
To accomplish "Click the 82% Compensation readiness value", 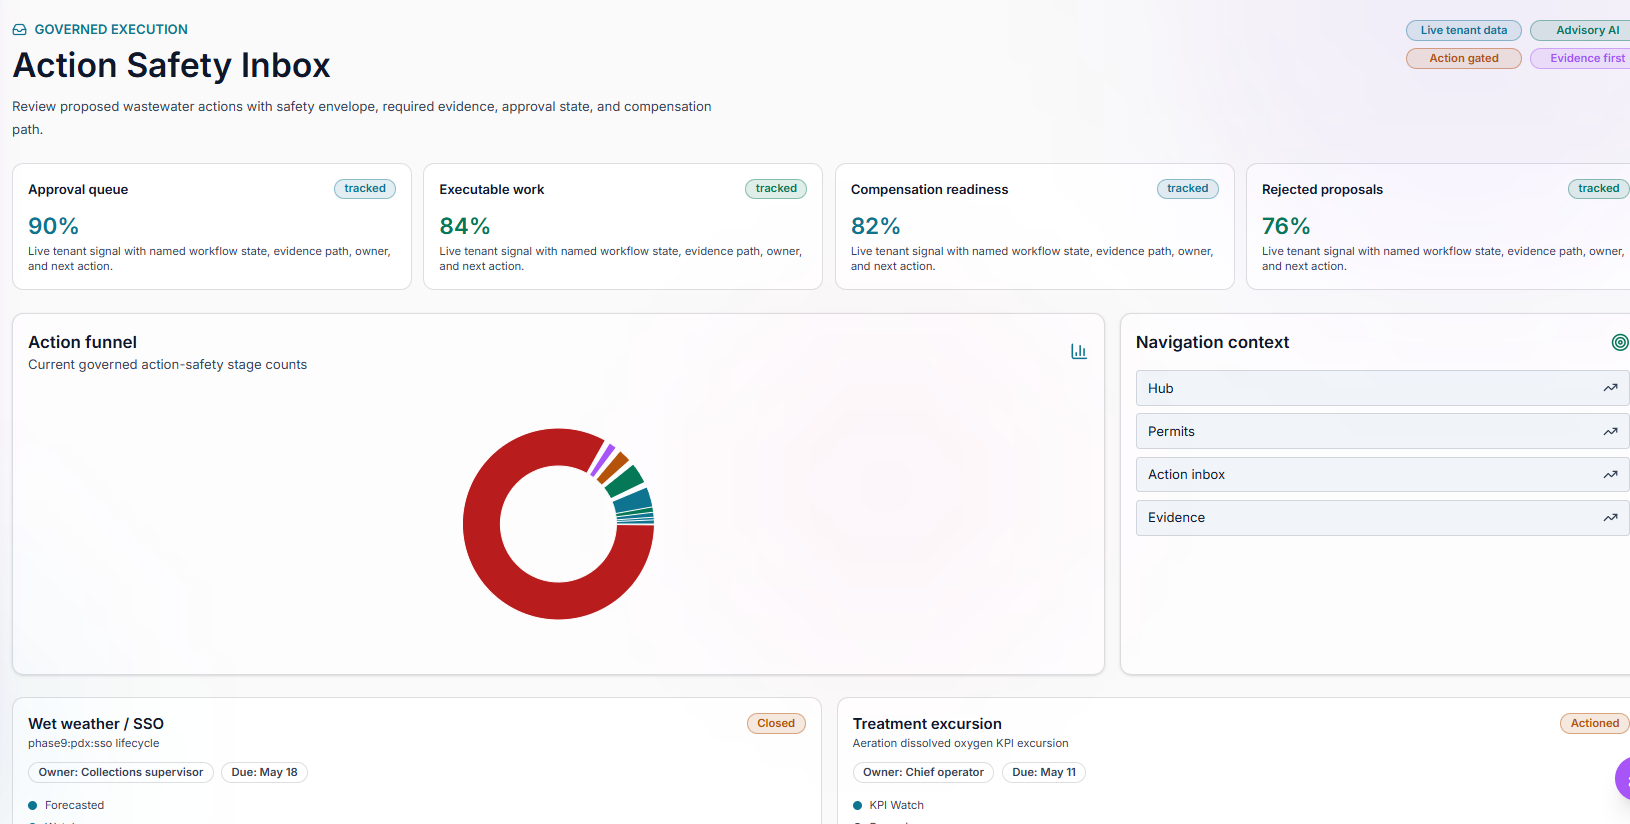I will pos(876,226).
